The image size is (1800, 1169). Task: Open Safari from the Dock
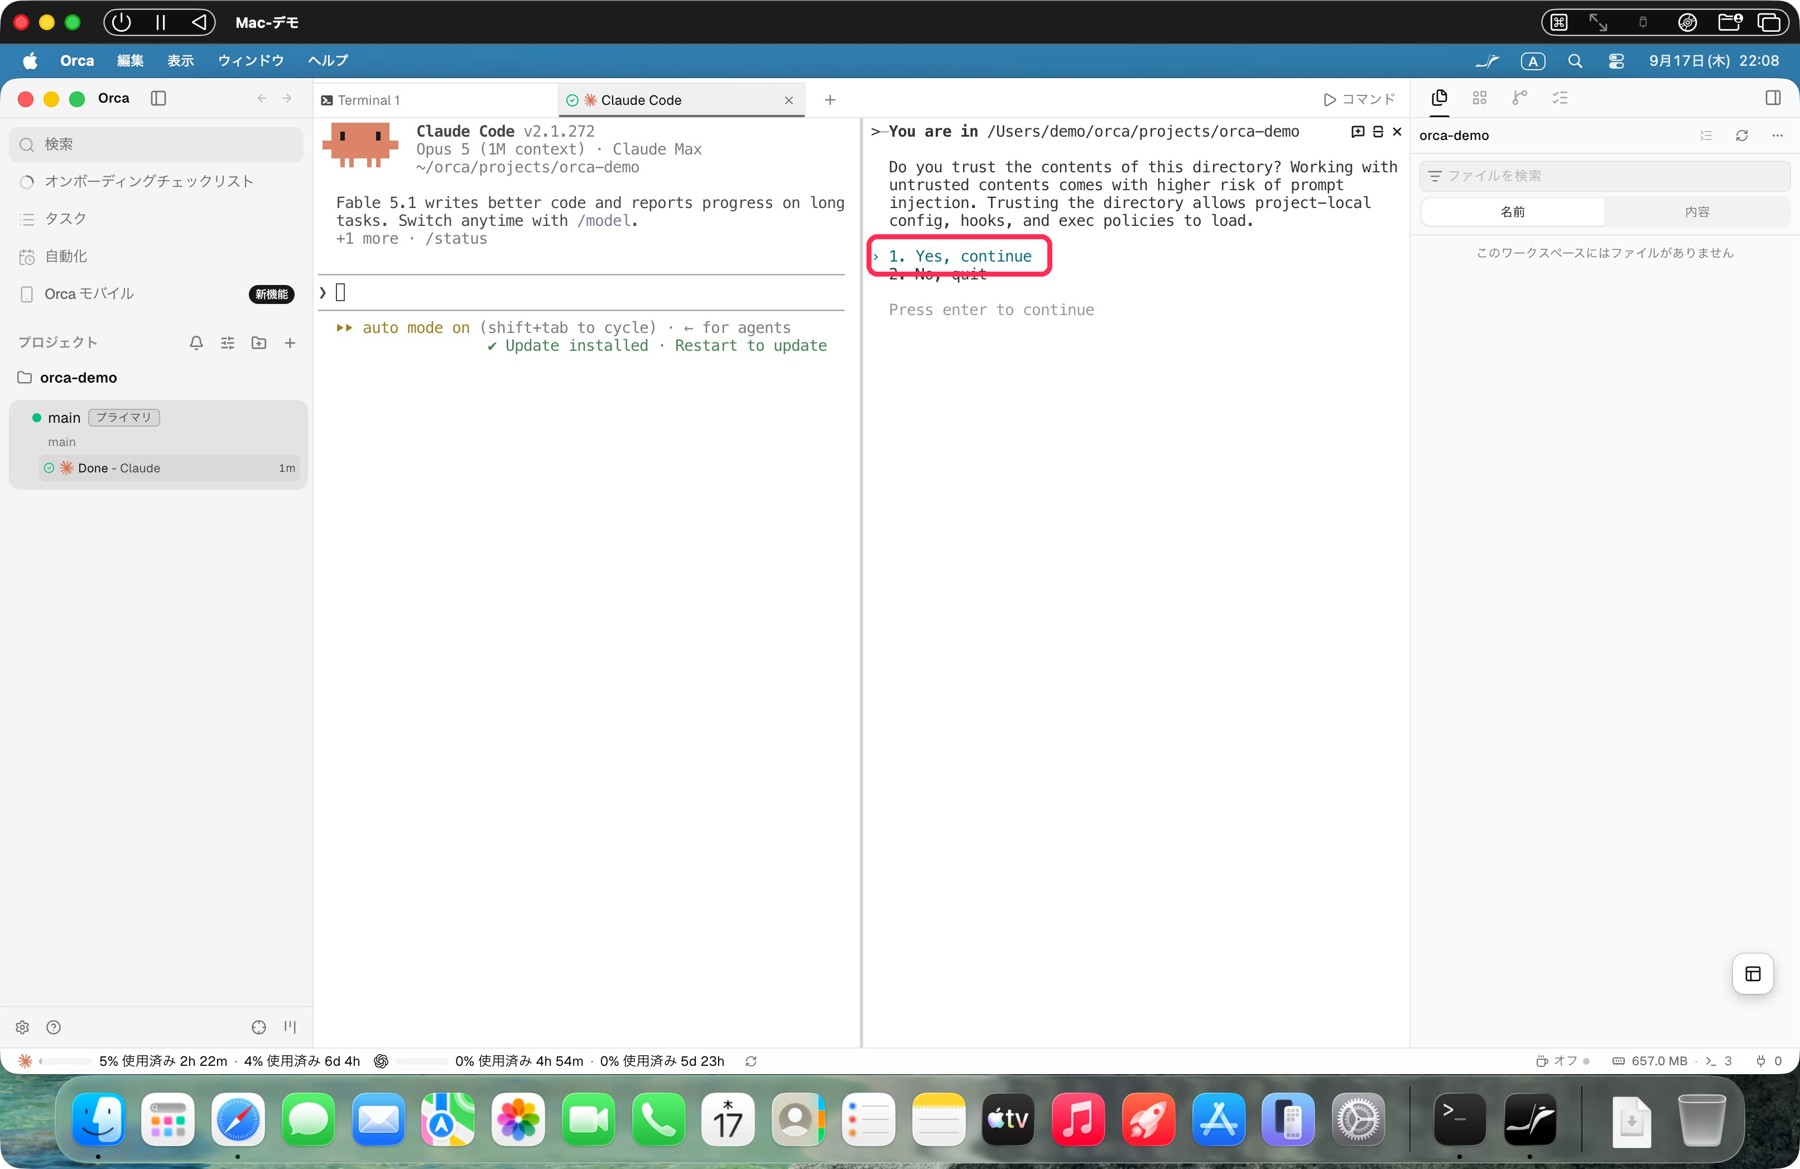pyautogui.click(x=238, y=1120)
